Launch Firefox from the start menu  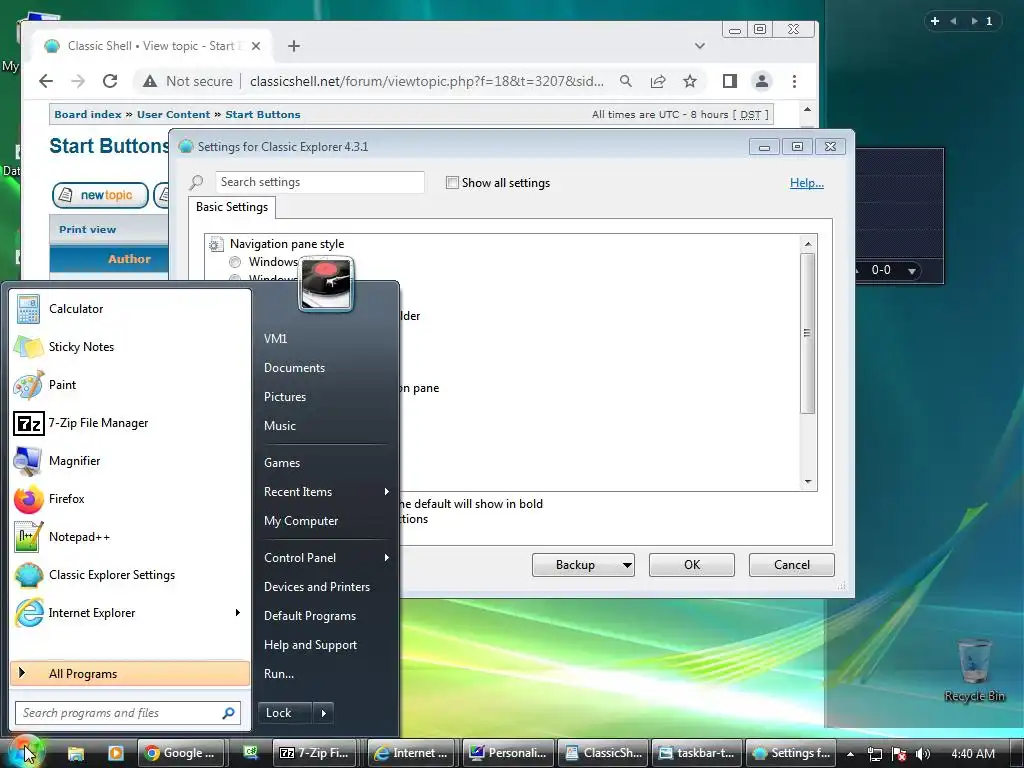[x=130, y=498]
